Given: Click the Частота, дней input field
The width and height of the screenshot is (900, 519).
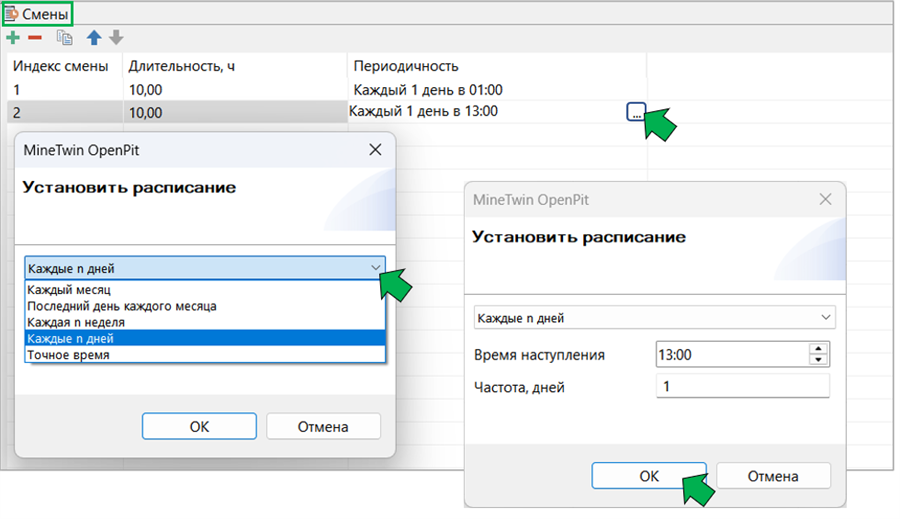Looking at the screenshot, I should (x=743, y=386).
